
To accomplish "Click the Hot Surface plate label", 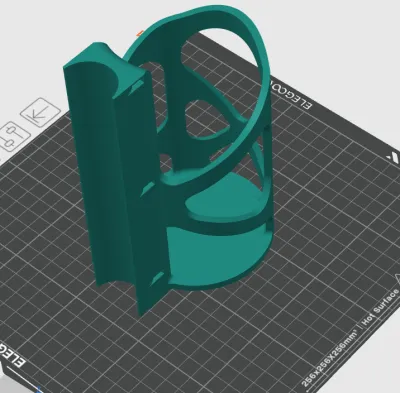I will point(380,307).
